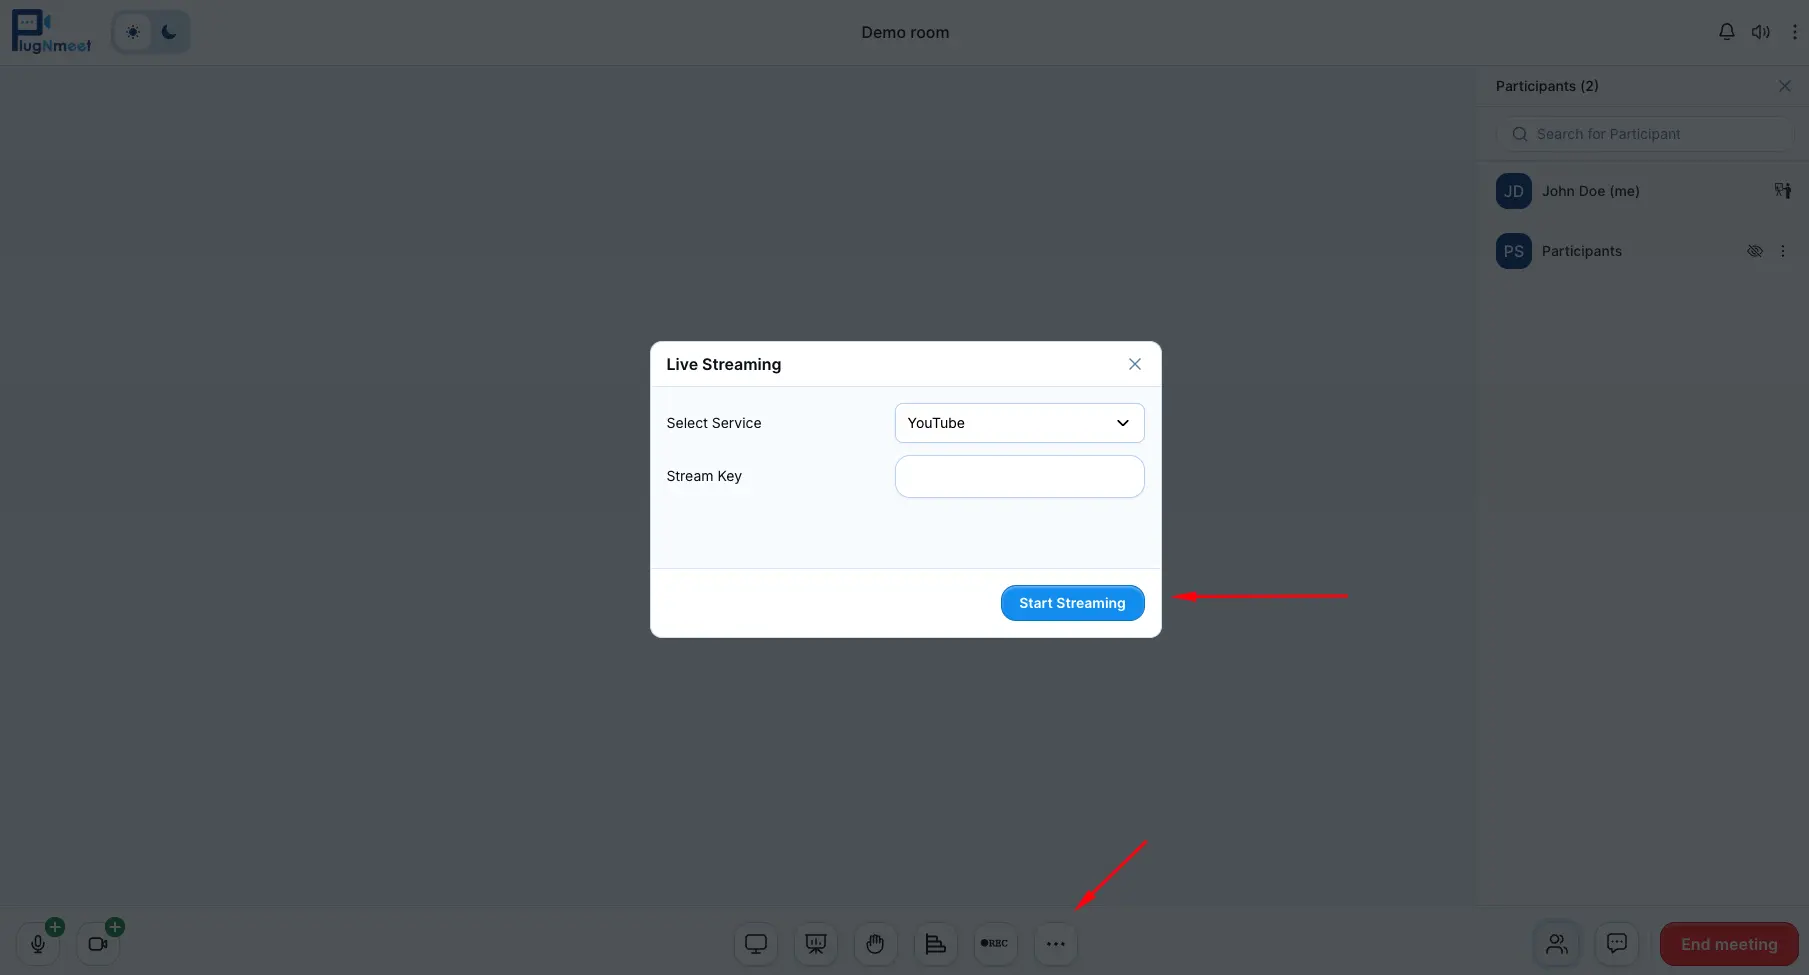This screenshot has width=1809, height=975.
Task: Open the top-right vertical dots menu
Action: tap(1794, 32)
